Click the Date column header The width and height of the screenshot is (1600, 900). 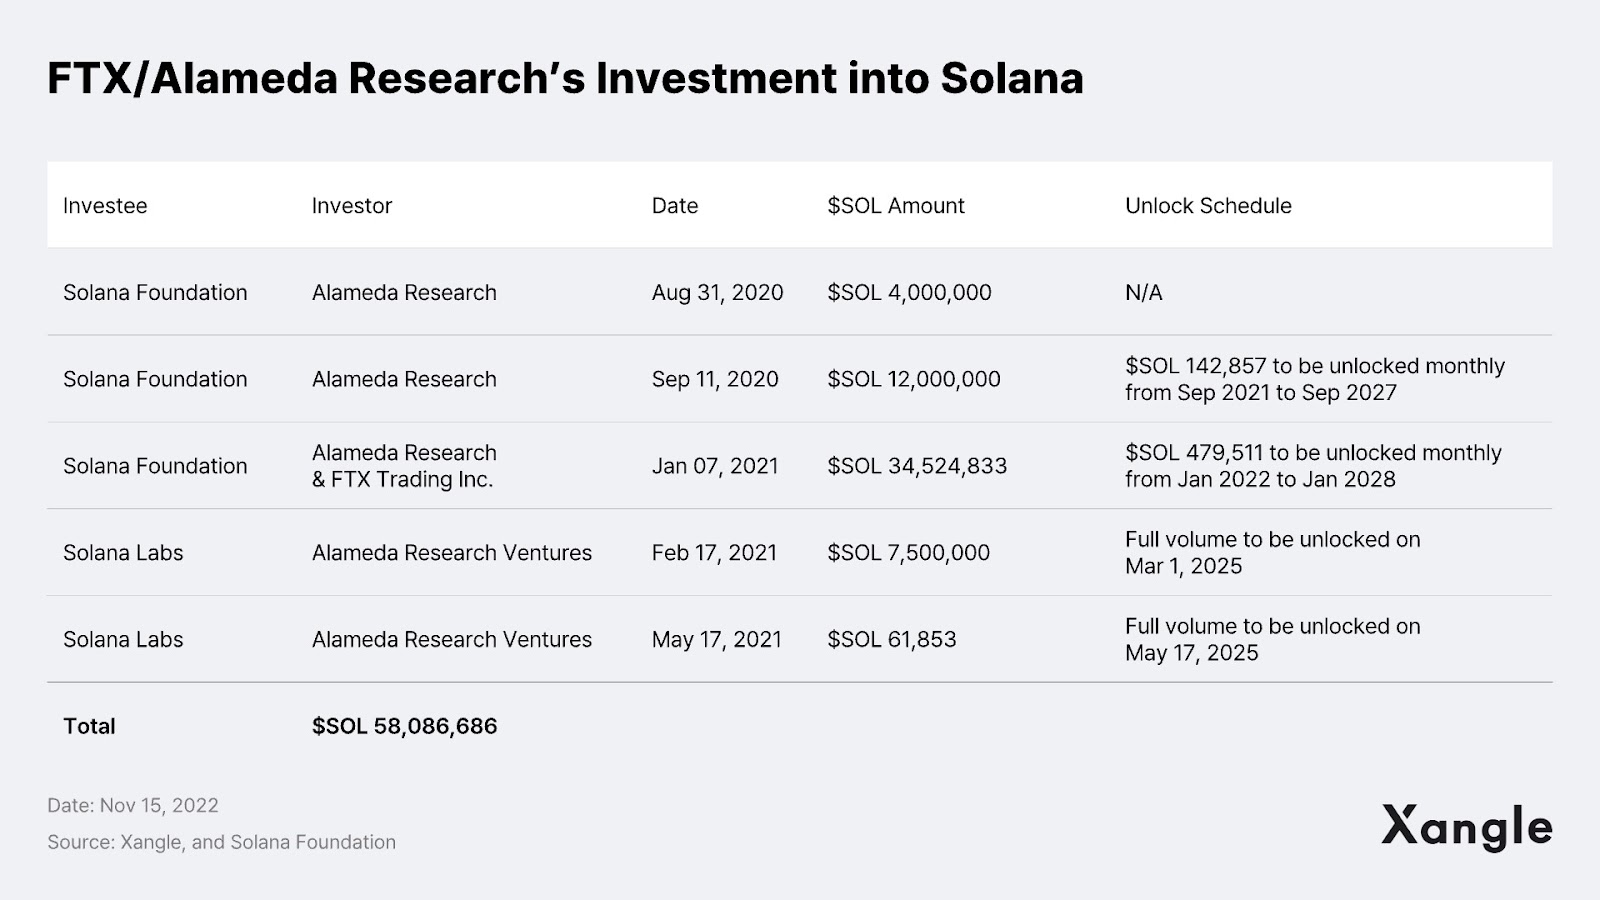point(675,206)
